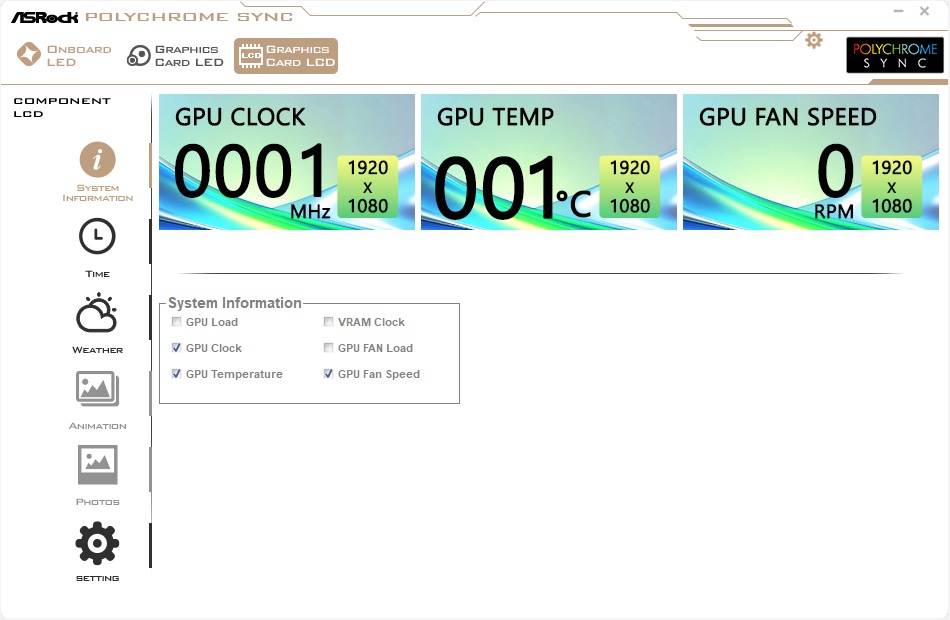The width and height of the screenshot is (950, 620).
Task: Click the GPU FAN SPEED preview panel
Action: click(811, 162)
